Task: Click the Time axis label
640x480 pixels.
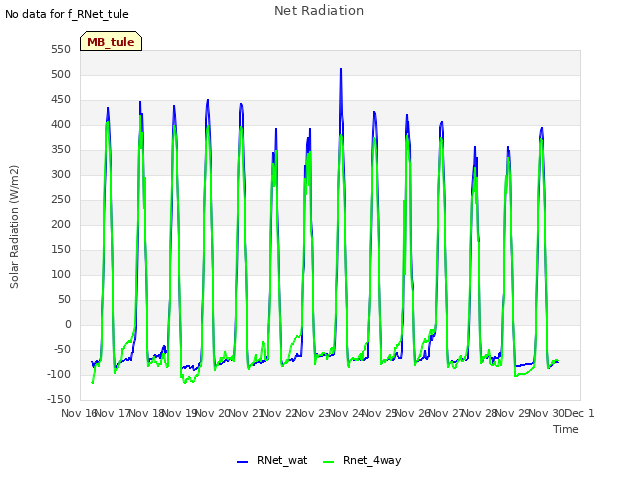Action: 566,429
